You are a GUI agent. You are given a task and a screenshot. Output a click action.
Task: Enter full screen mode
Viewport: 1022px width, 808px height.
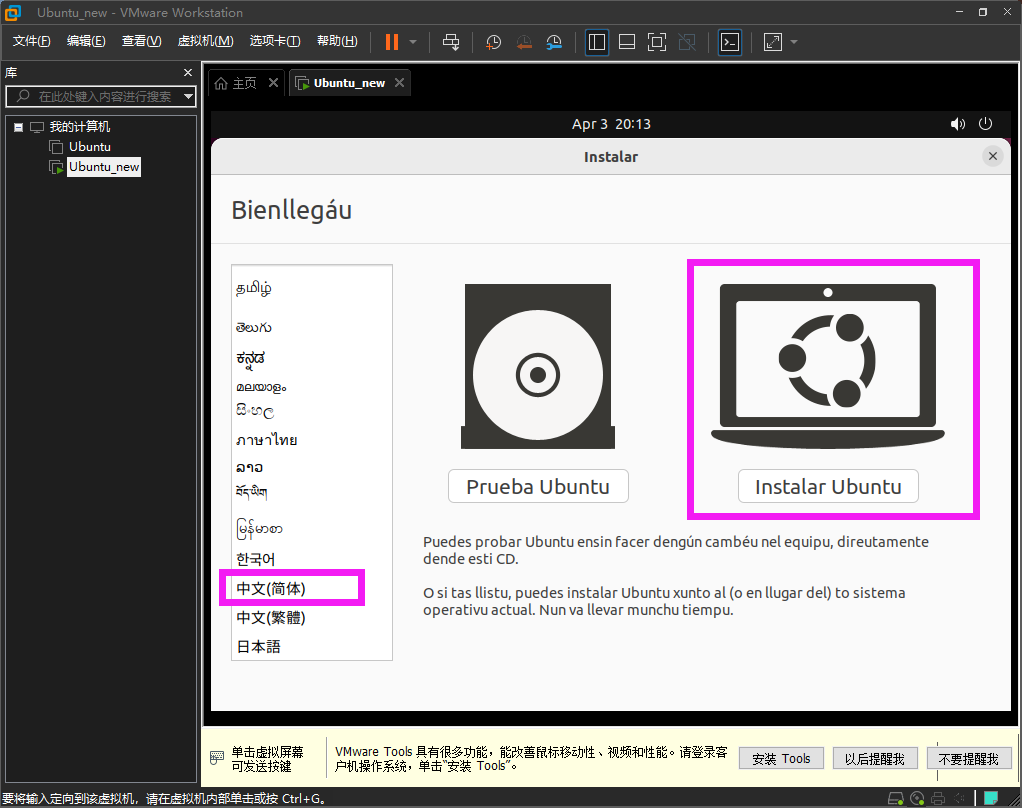657,42
